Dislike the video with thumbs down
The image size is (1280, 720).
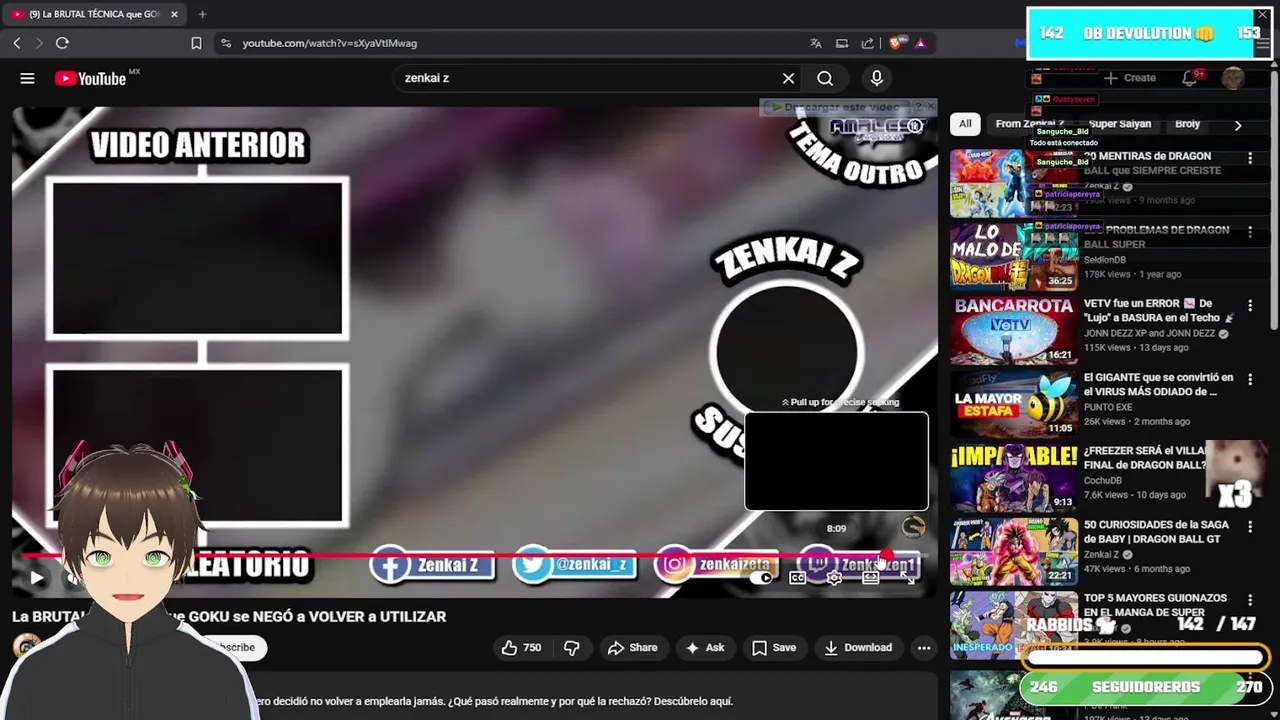(x=571, y=648)
